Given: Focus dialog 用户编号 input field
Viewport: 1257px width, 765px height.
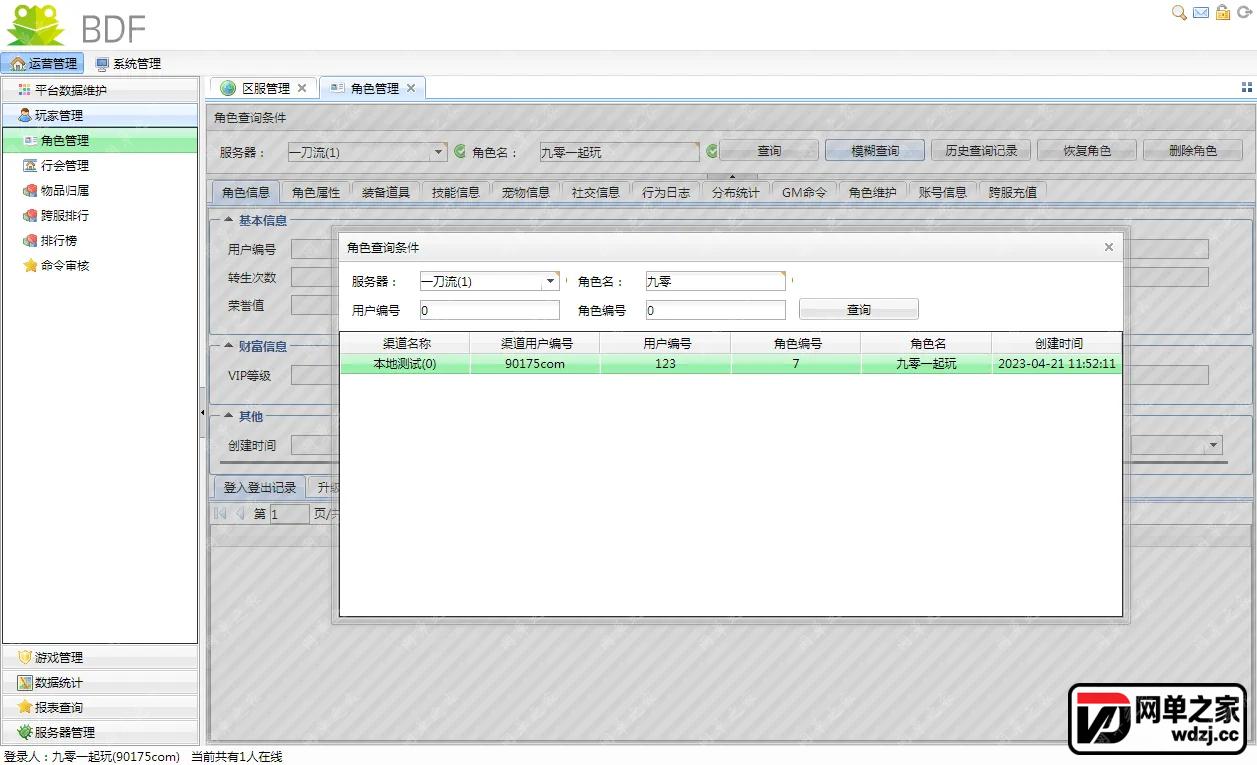Looking at the screenshot, I should (x=490, y=310).
